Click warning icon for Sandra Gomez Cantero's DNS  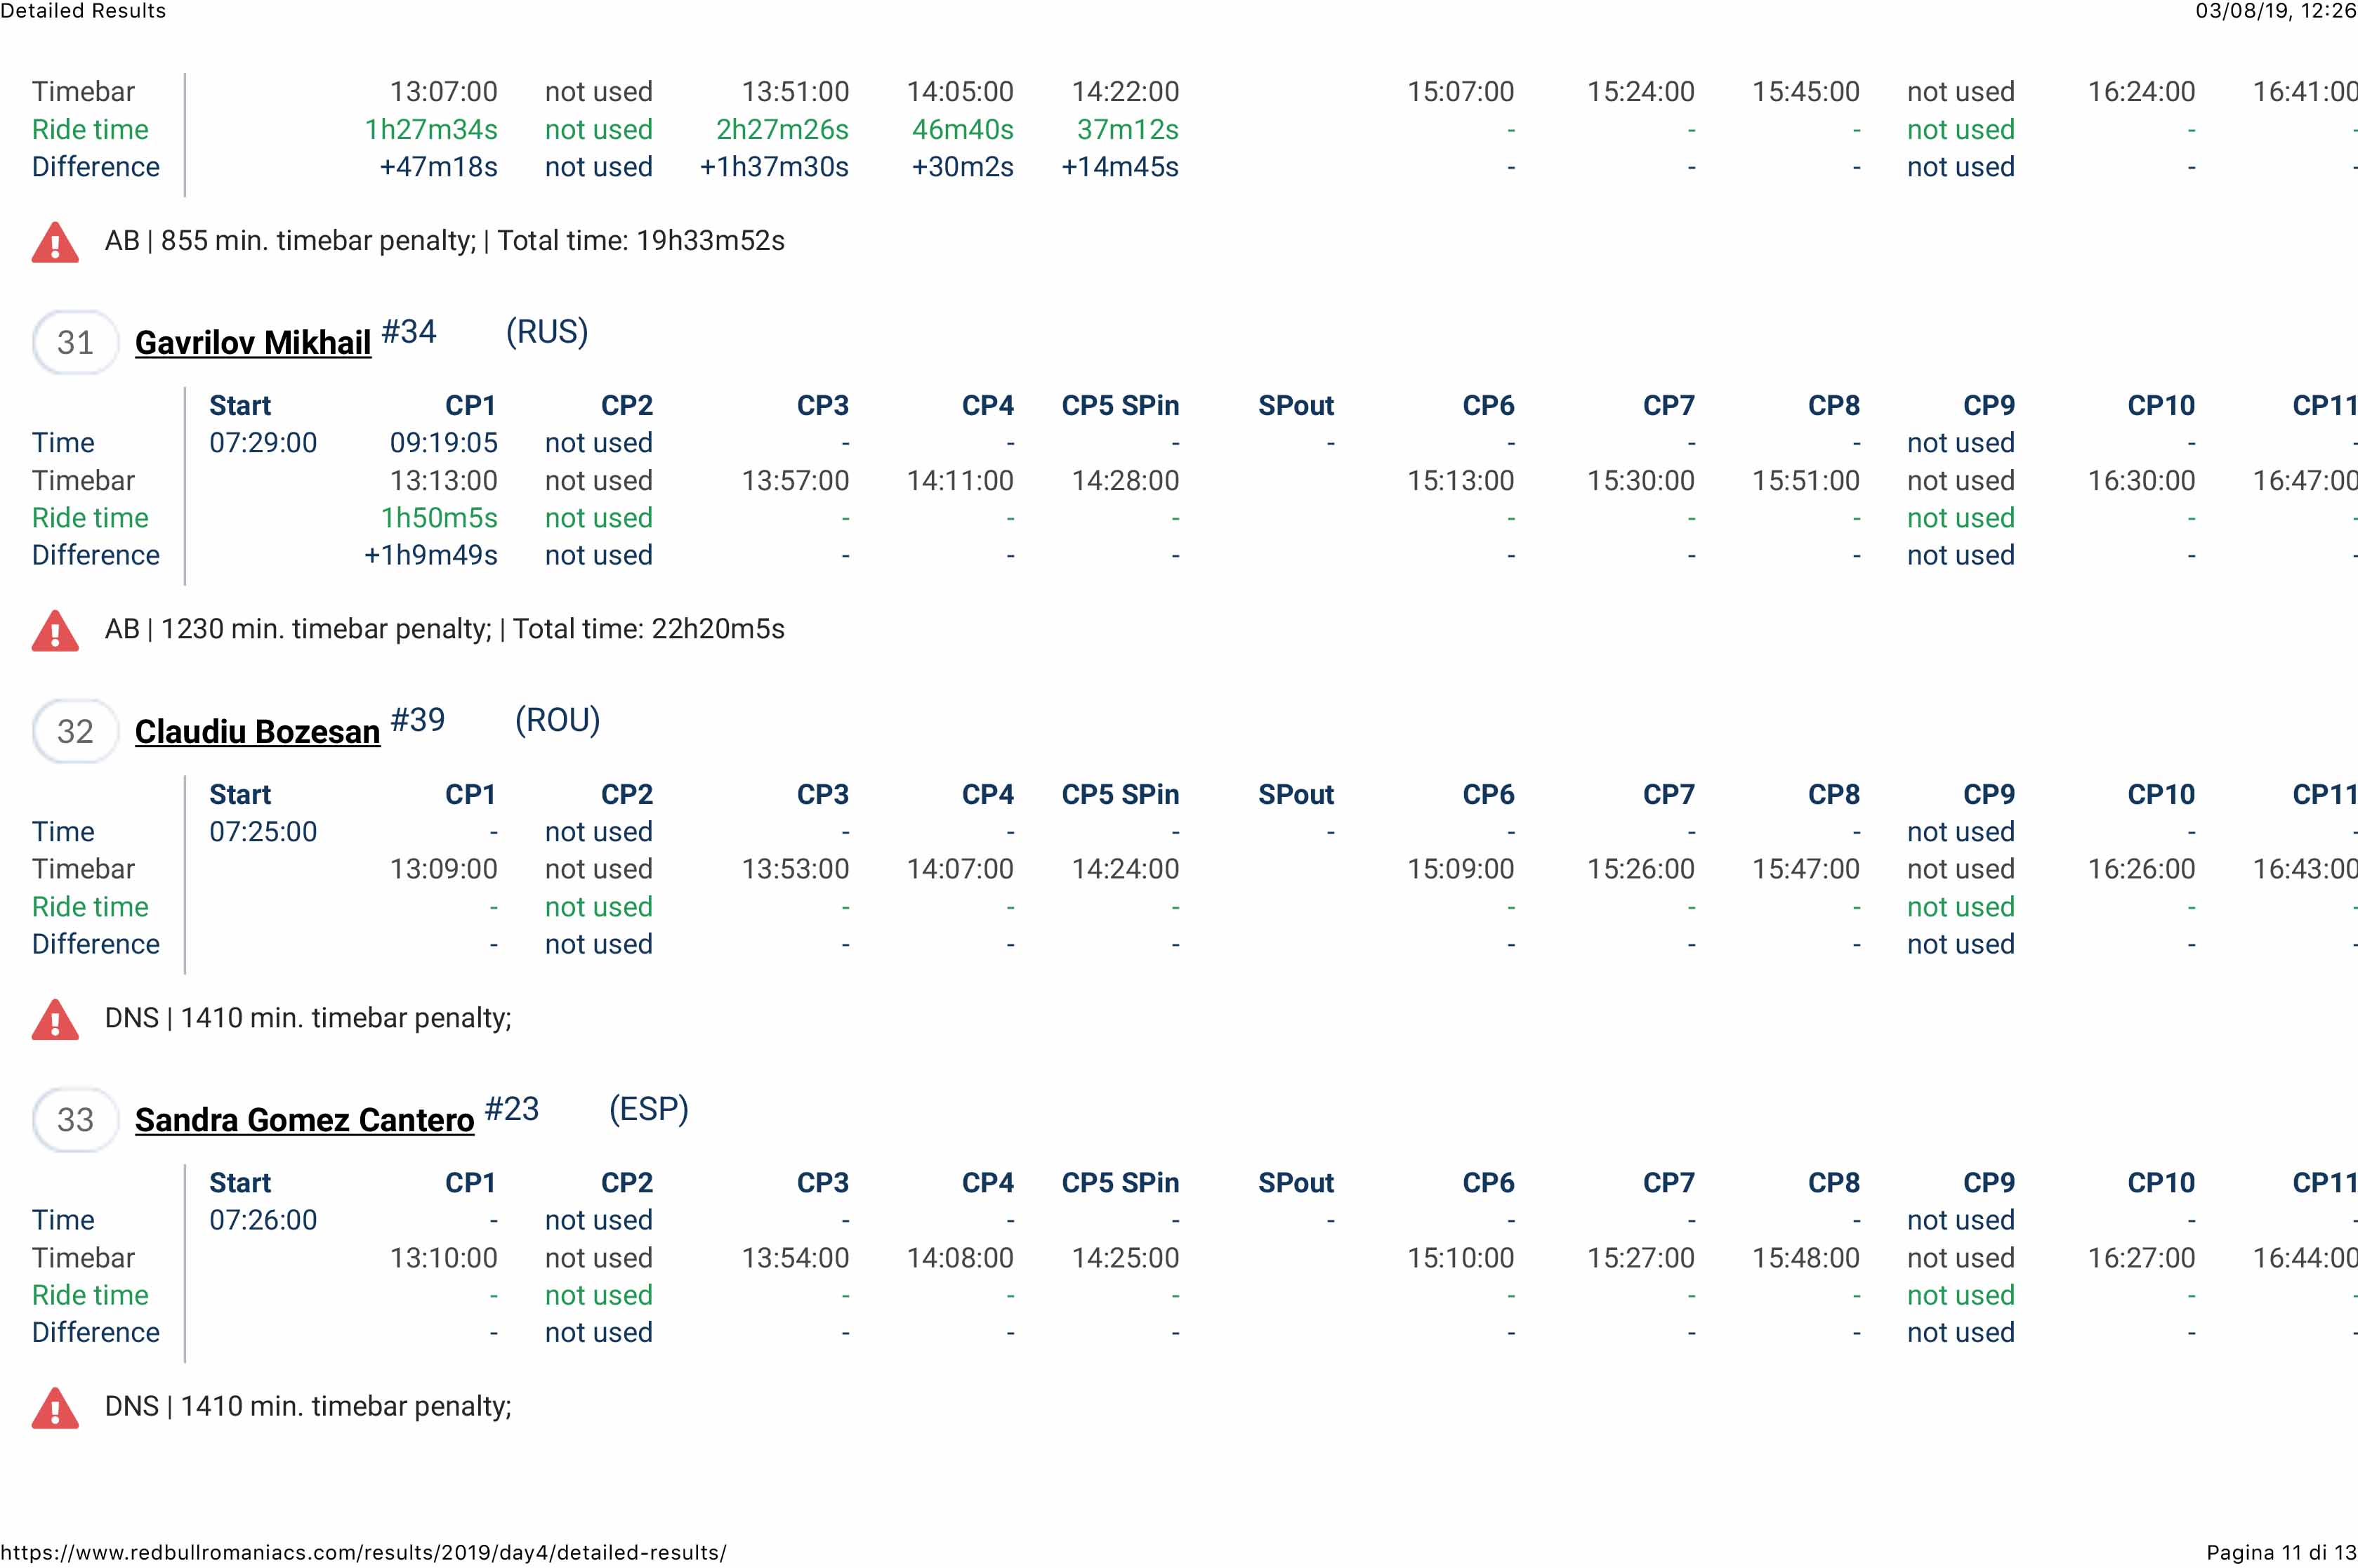pyautogui.click(x=55, y=1408)
